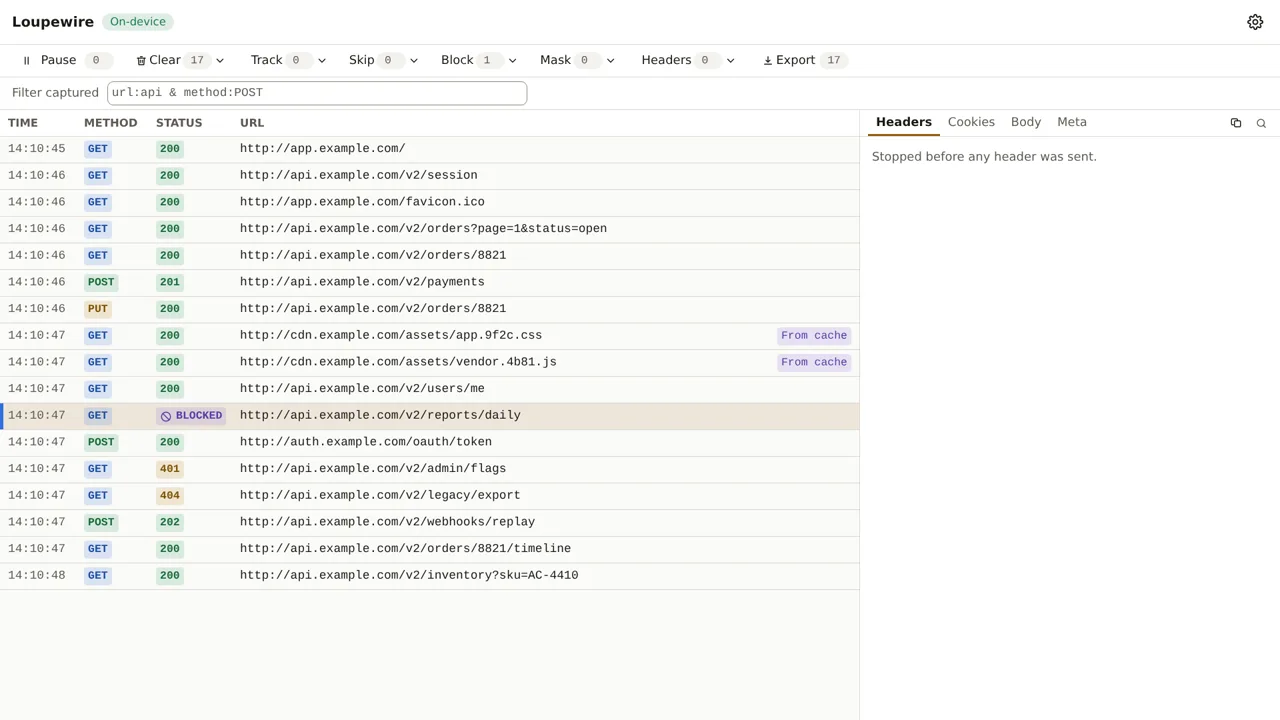Switch to the Meta tab

1072,122
